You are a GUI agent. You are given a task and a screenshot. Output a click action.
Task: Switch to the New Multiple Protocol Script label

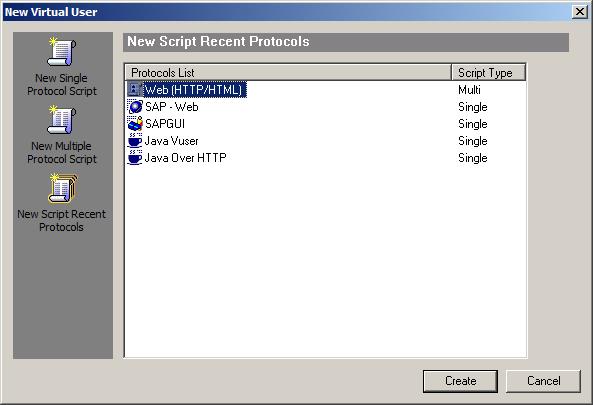[62, 152]
